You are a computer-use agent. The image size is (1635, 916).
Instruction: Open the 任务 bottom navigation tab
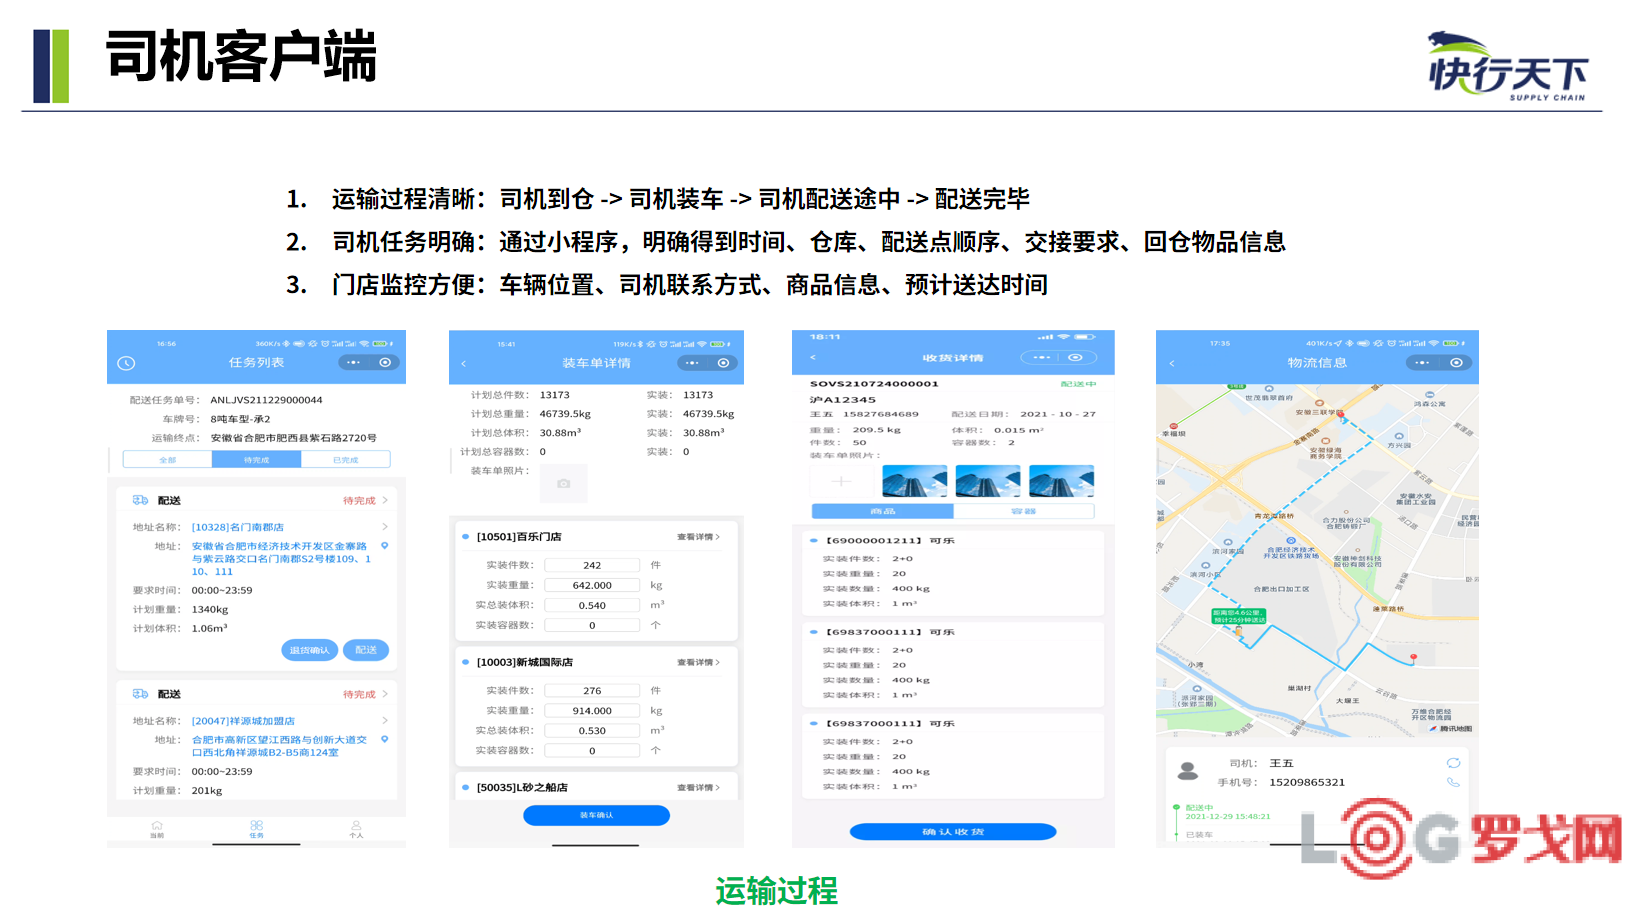tap(256, 829)
